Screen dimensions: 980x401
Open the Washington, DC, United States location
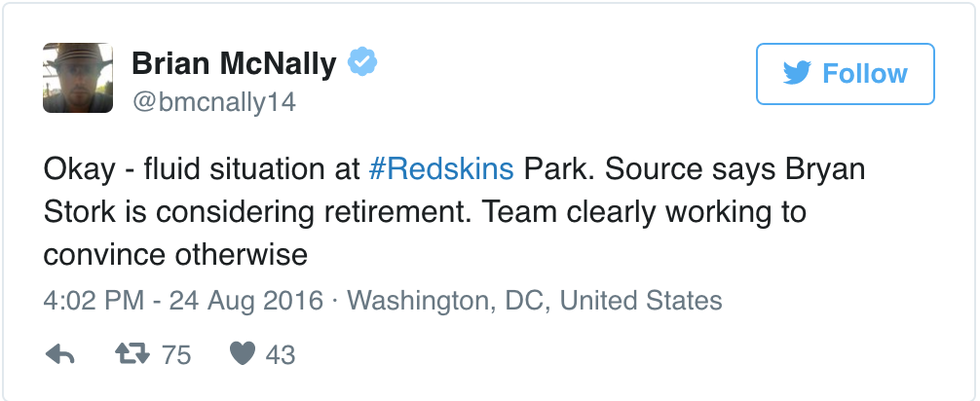pyautogui.click(x=534, y=300)
